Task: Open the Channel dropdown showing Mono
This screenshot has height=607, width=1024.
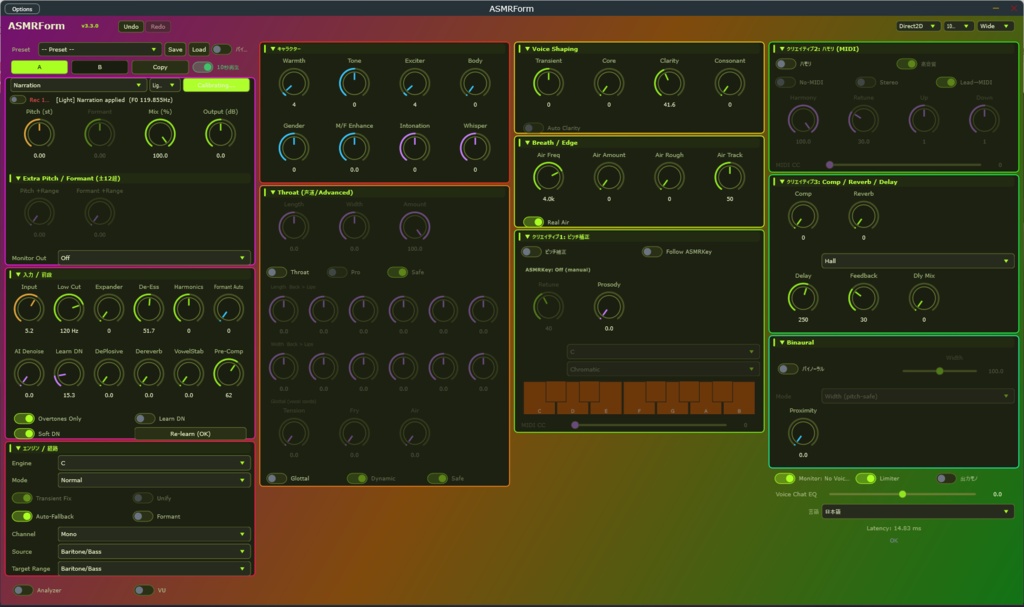Action: (153, 534)
